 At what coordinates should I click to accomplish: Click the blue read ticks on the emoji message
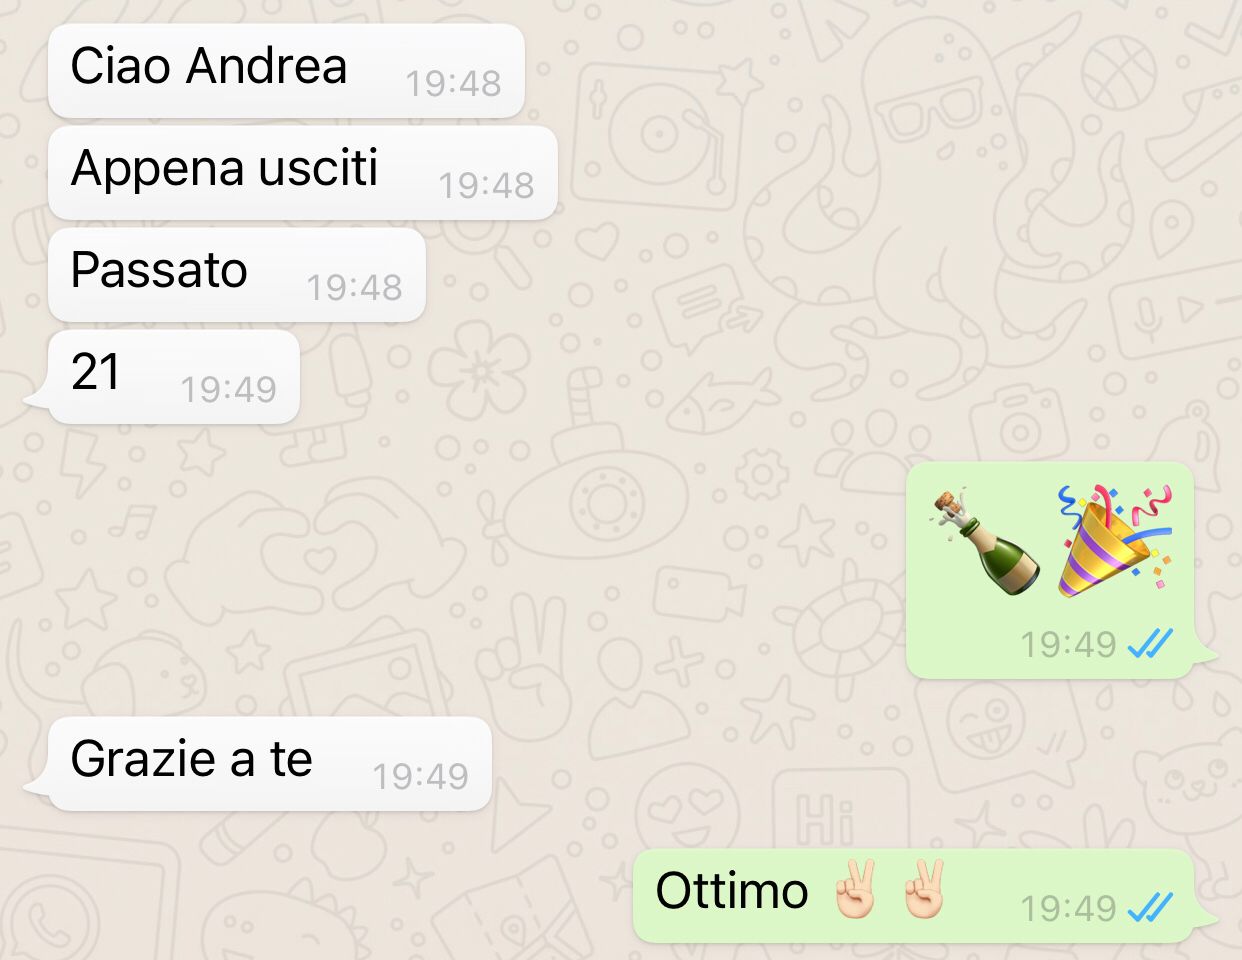(1150, 644)
